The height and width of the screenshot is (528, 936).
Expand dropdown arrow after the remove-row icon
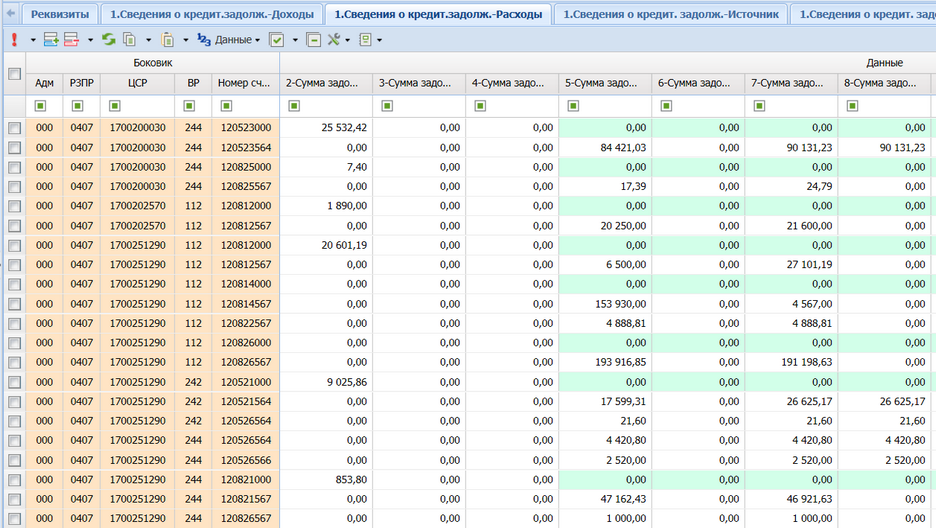tap(90, 40)
